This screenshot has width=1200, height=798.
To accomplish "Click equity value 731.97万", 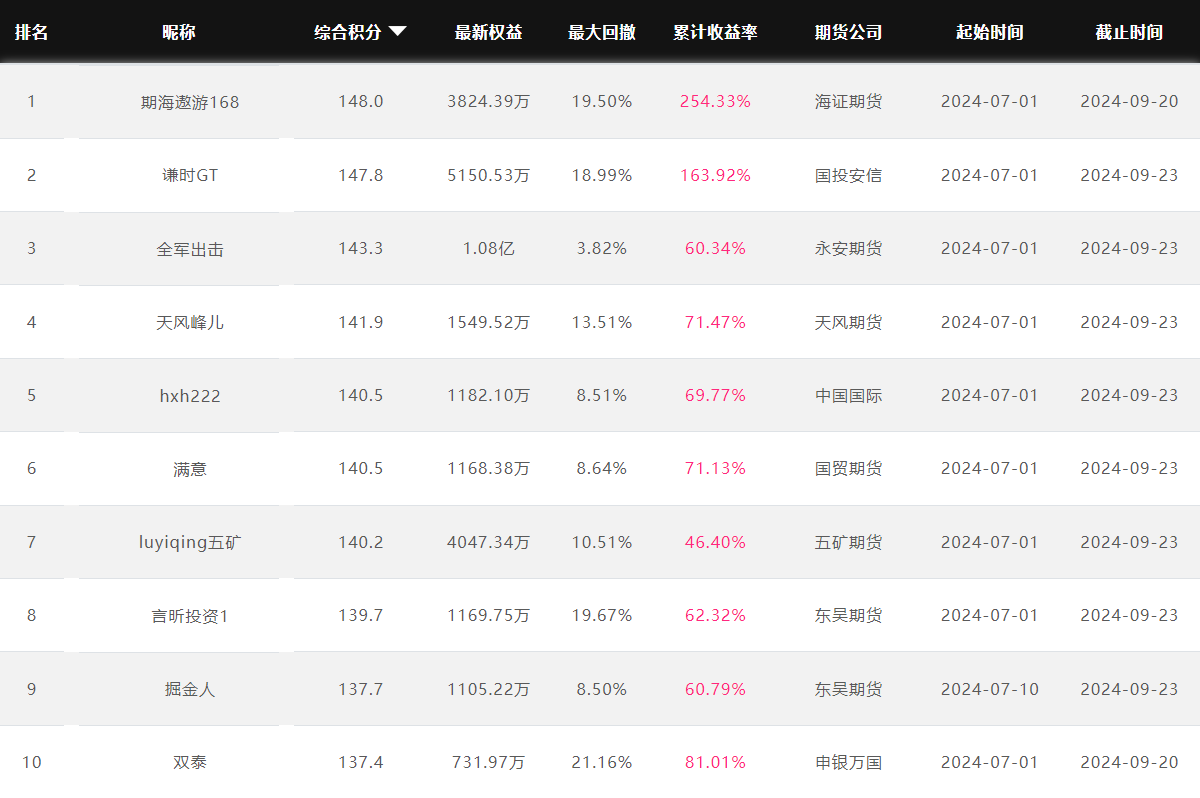I will coord(488,763).
